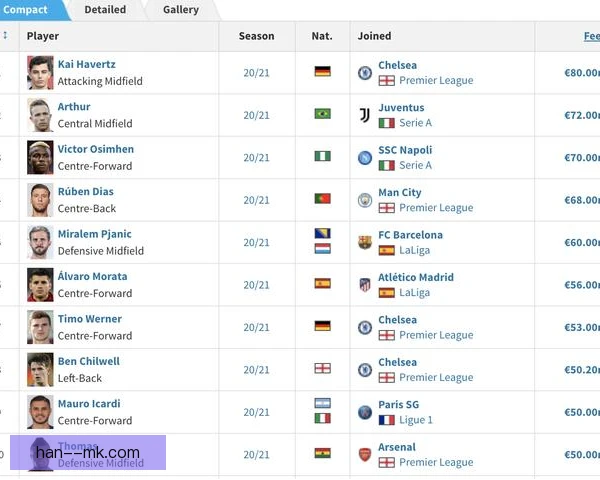Click the Portugal flag next to Rúben Dias

[323, 199]
